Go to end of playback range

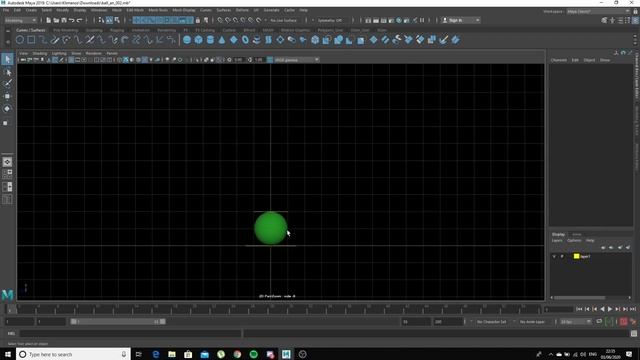coord(633,309)
